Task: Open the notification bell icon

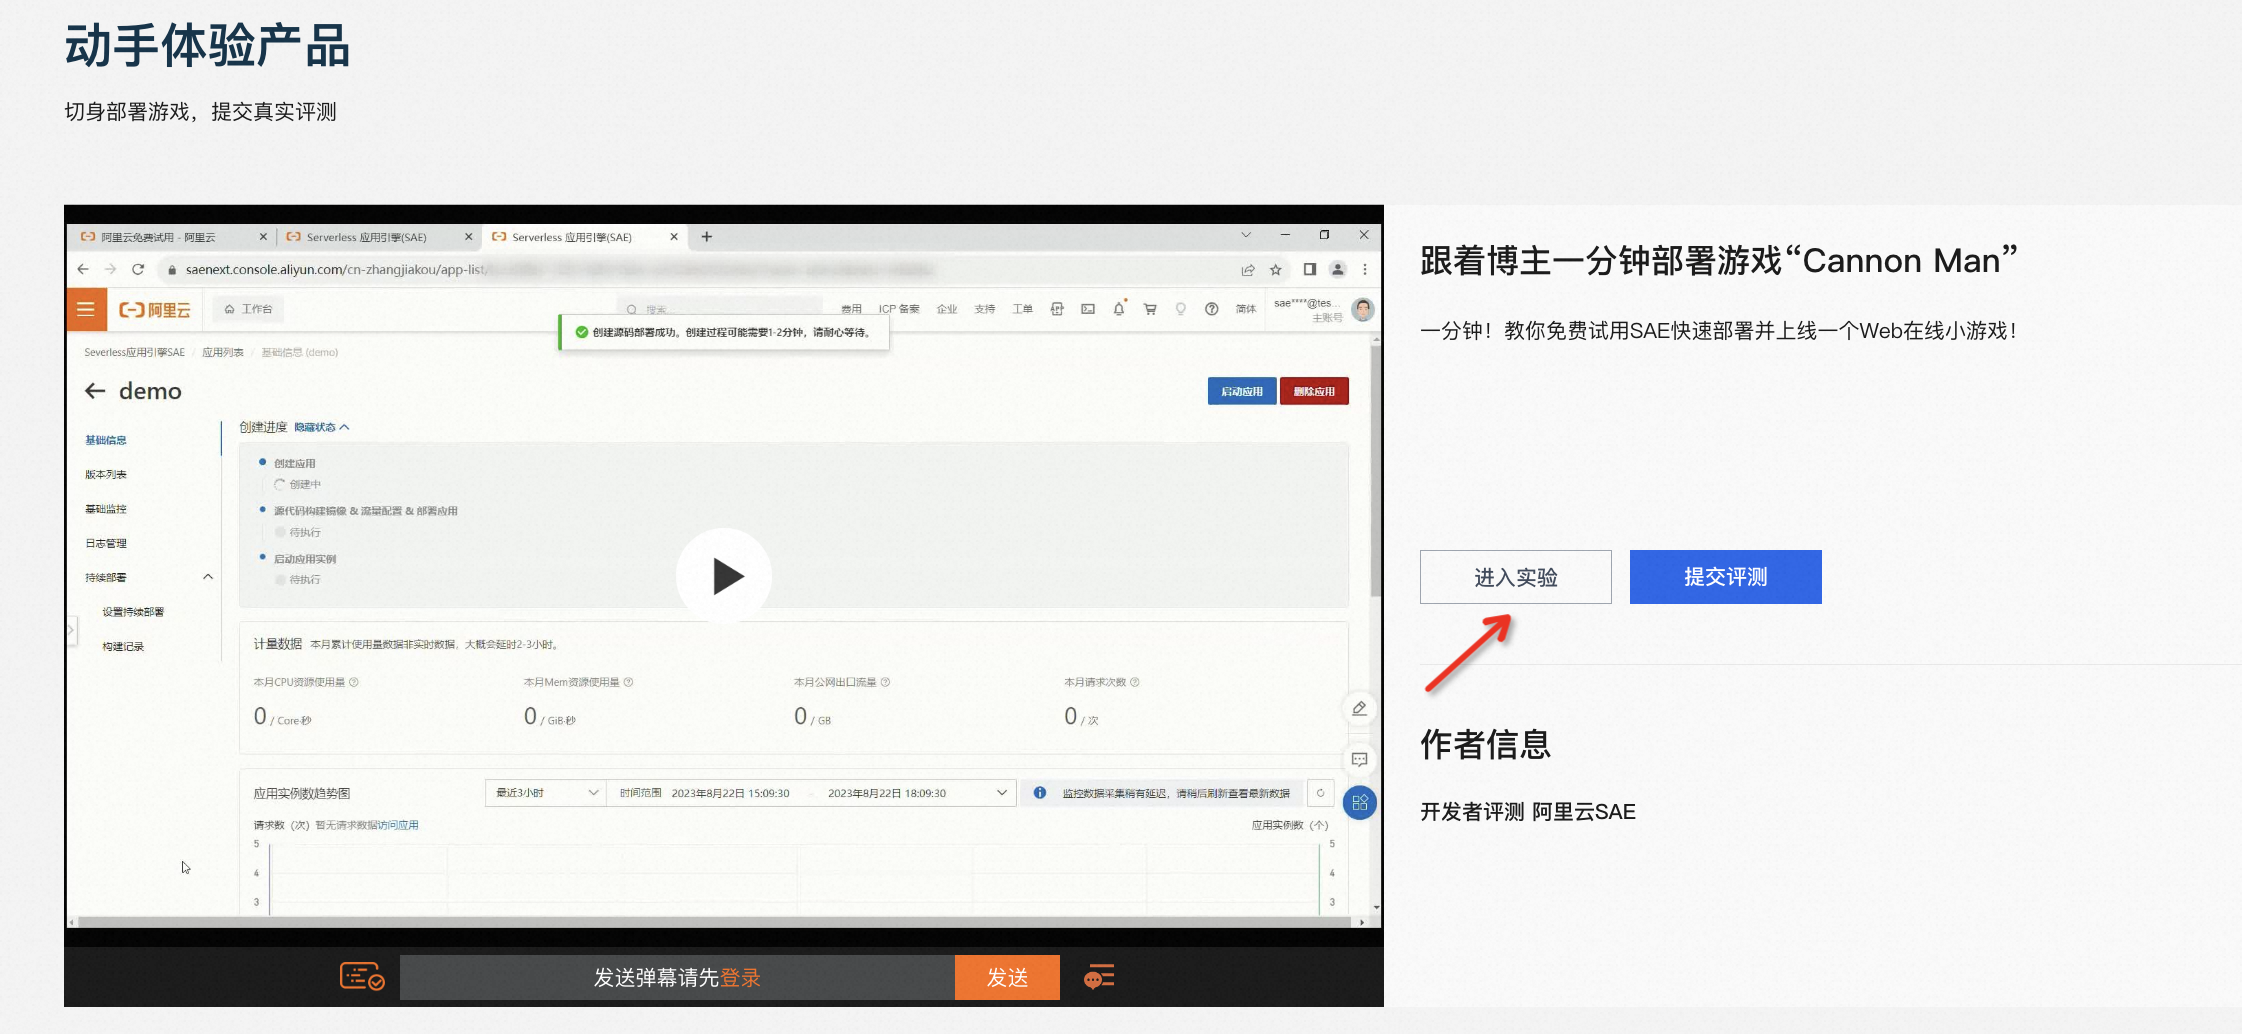Action: pos(1119,309)
